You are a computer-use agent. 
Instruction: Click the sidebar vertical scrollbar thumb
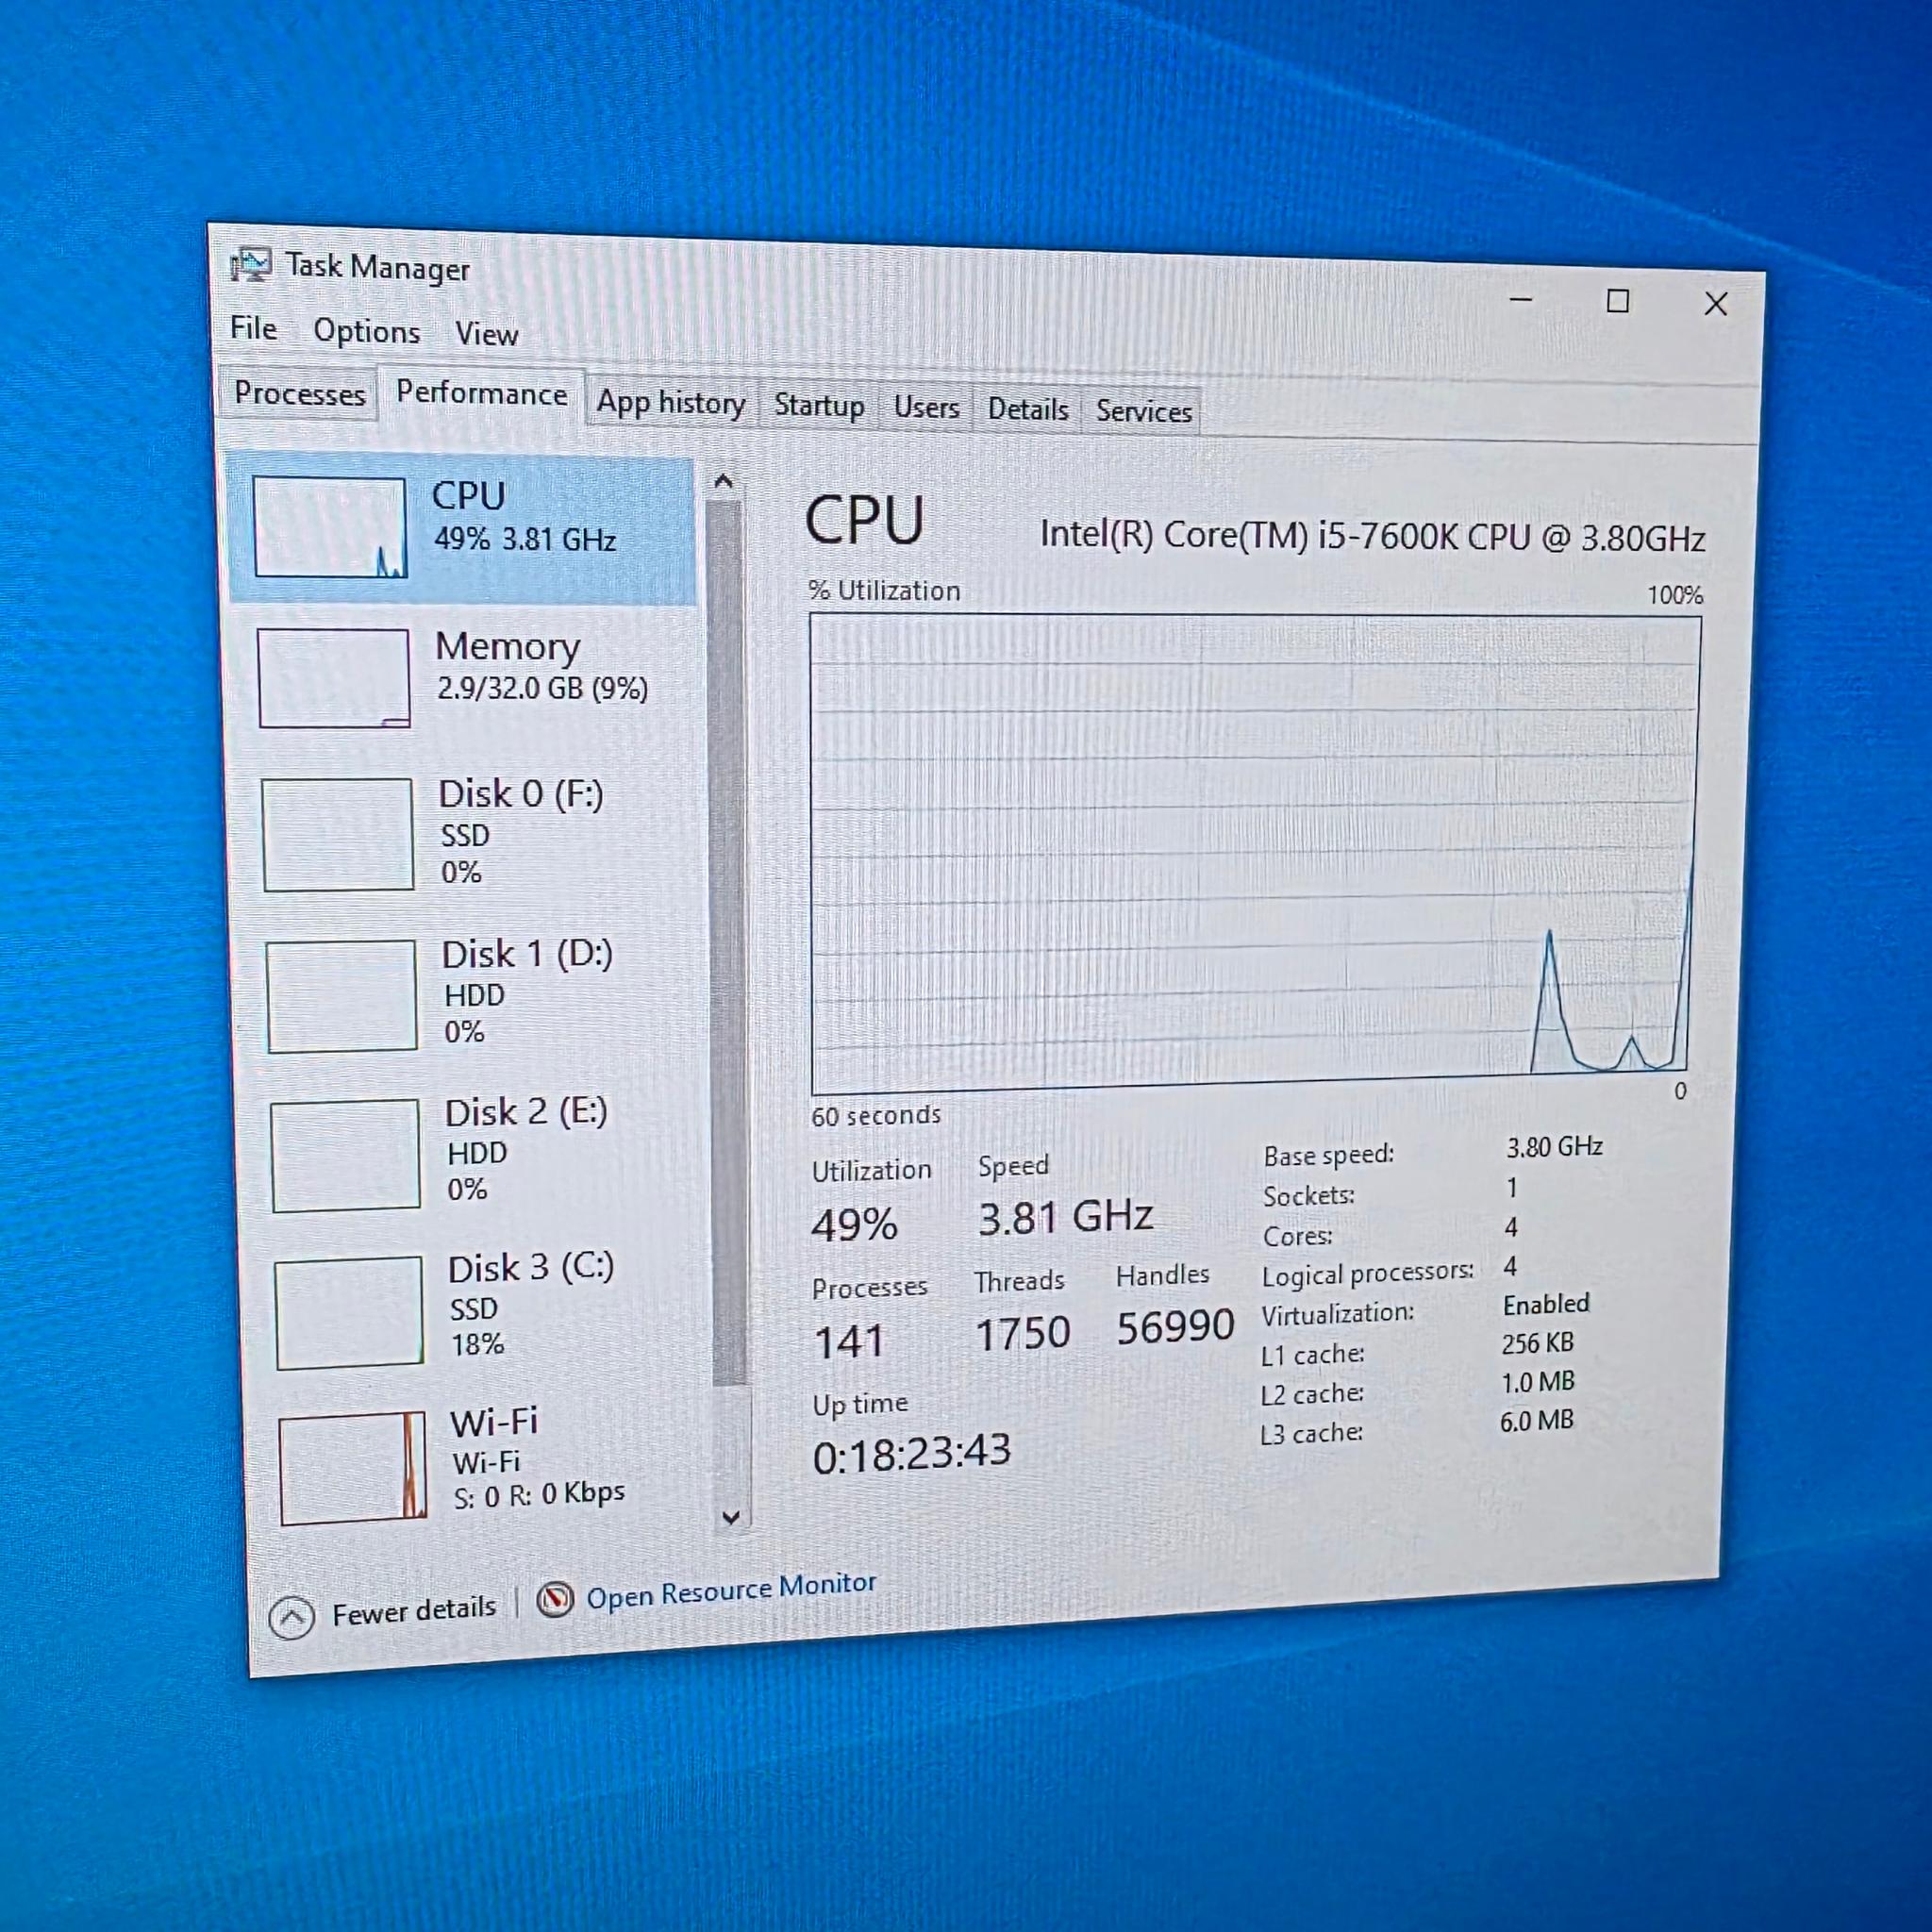click(x=728, y=942)
